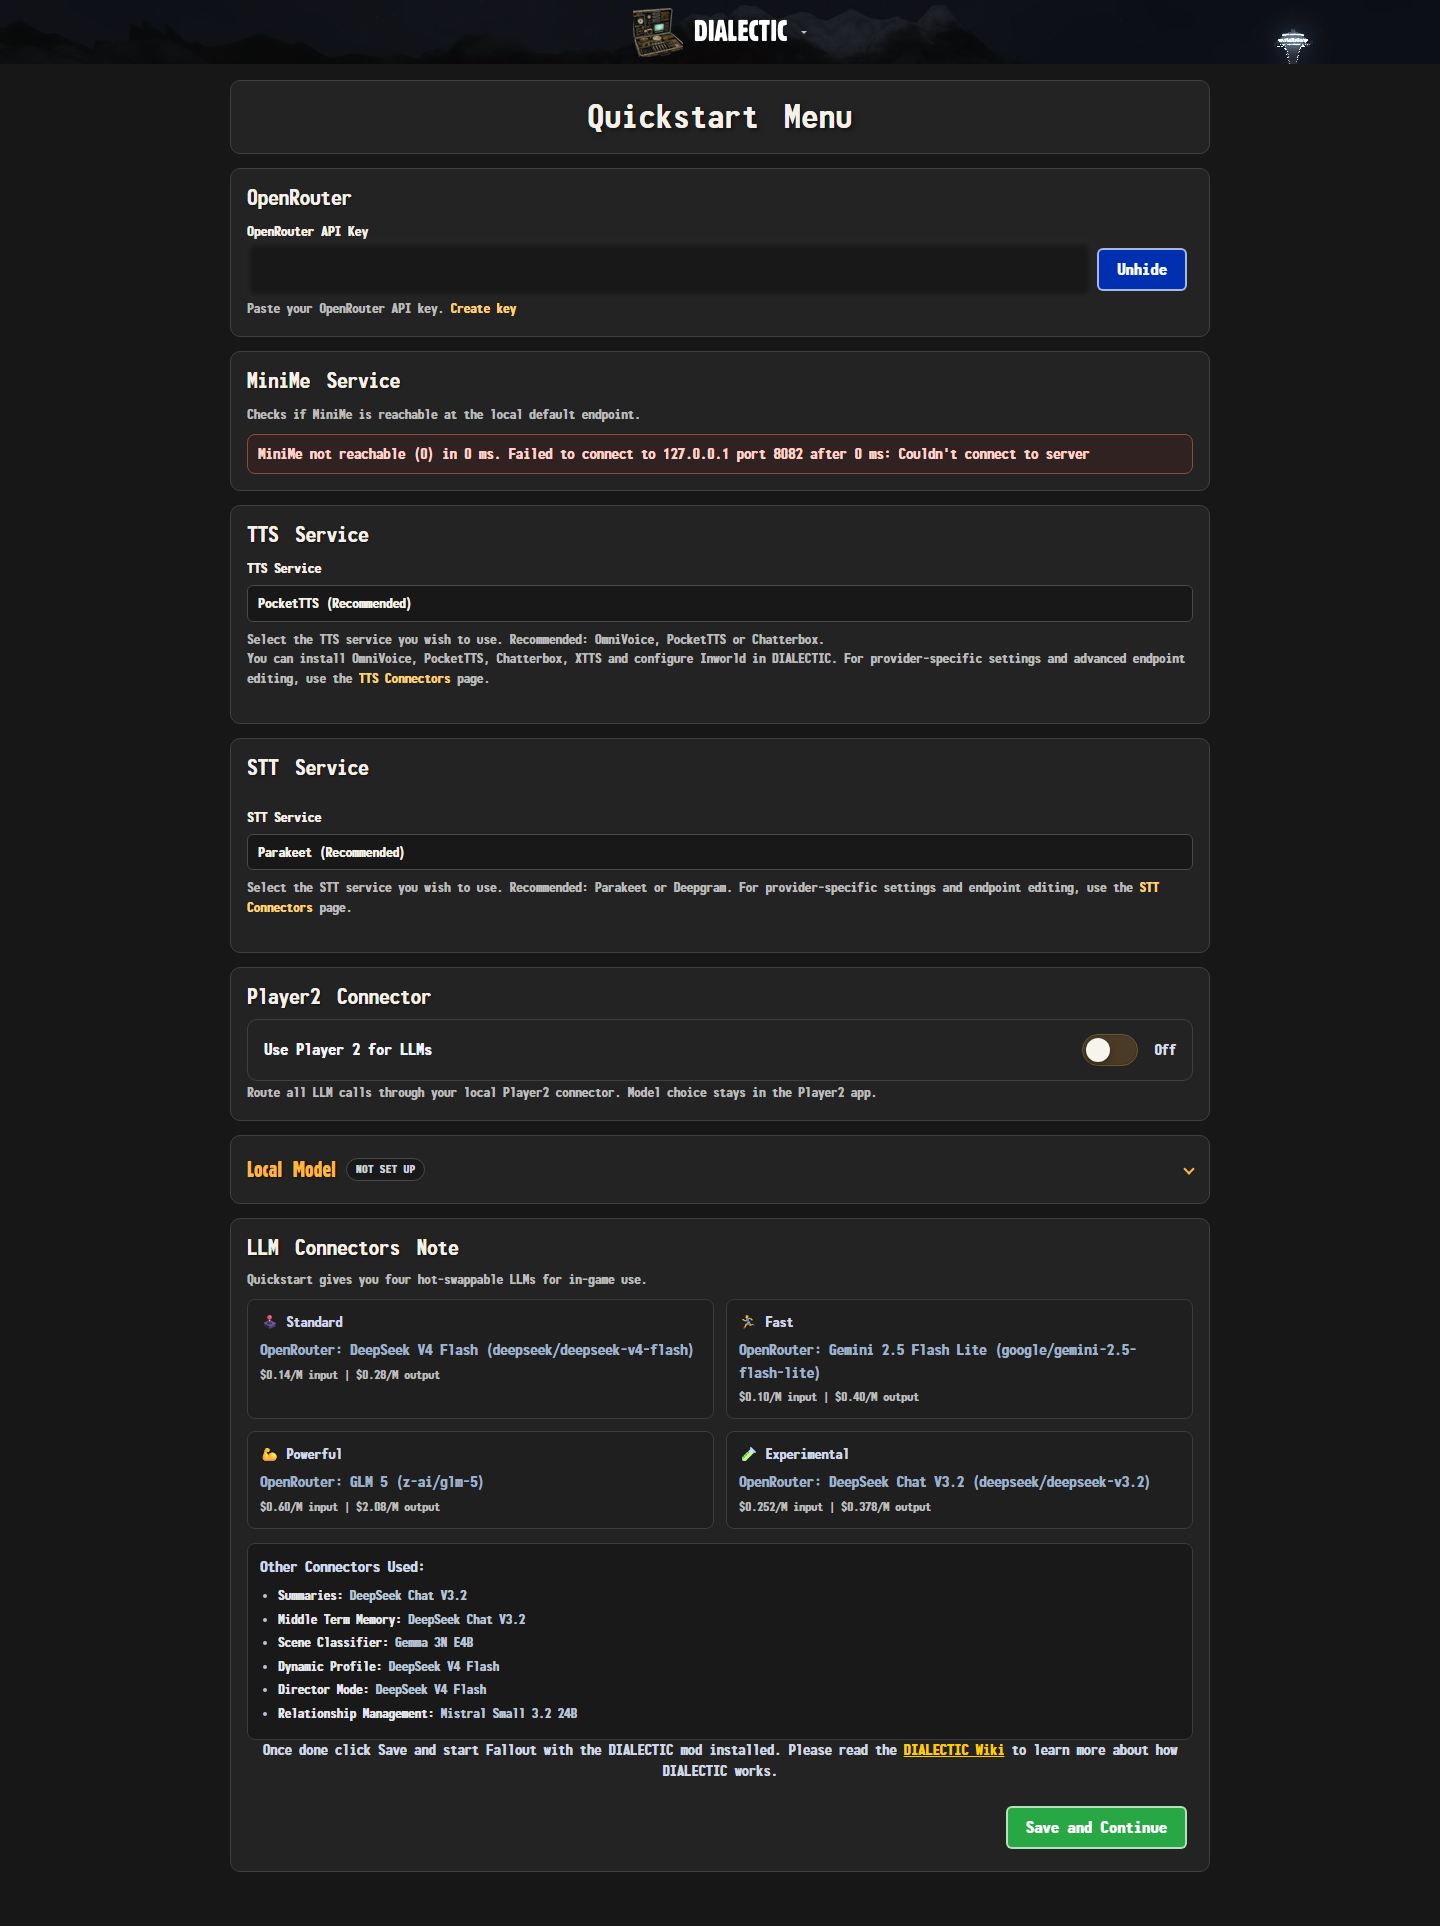Select the DeepSeek V4 Flash model text
Image resolution: width=1440 pixels, height=1926 pixels.
(x=476, y=1350)
